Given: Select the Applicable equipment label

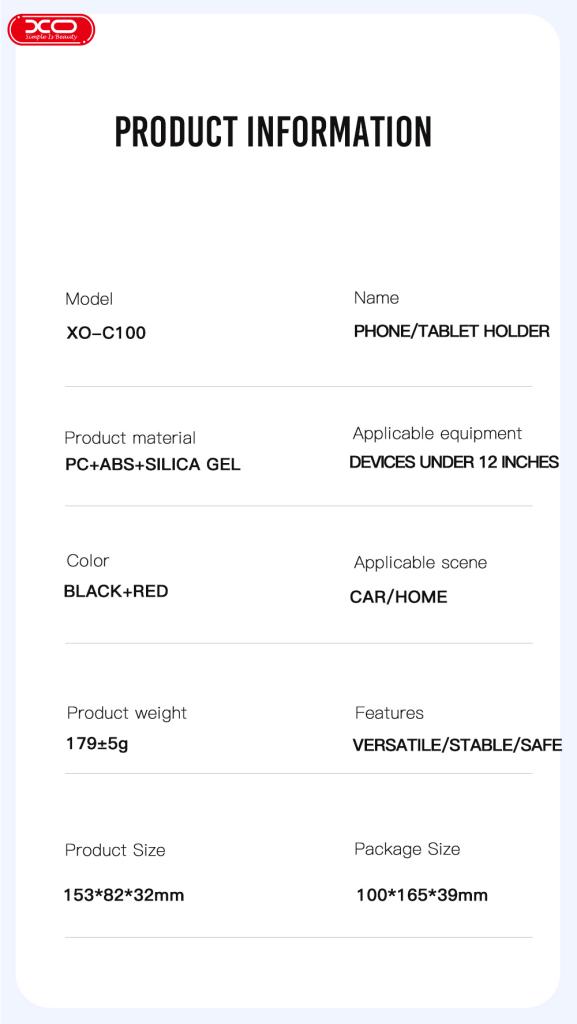Looking at the screenshot, I should [437, 434].
